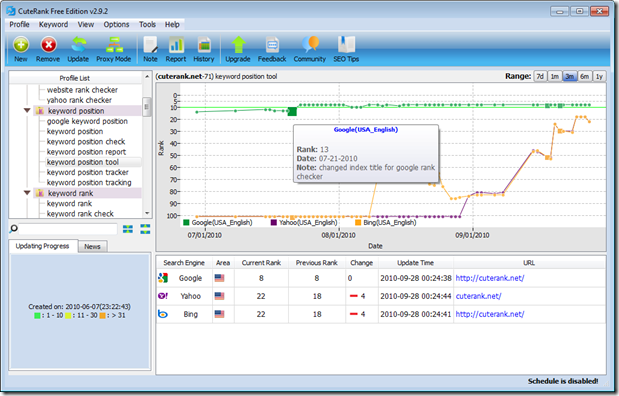Switch to the News tab
619x396 pixels.
(x=92, y=246)
